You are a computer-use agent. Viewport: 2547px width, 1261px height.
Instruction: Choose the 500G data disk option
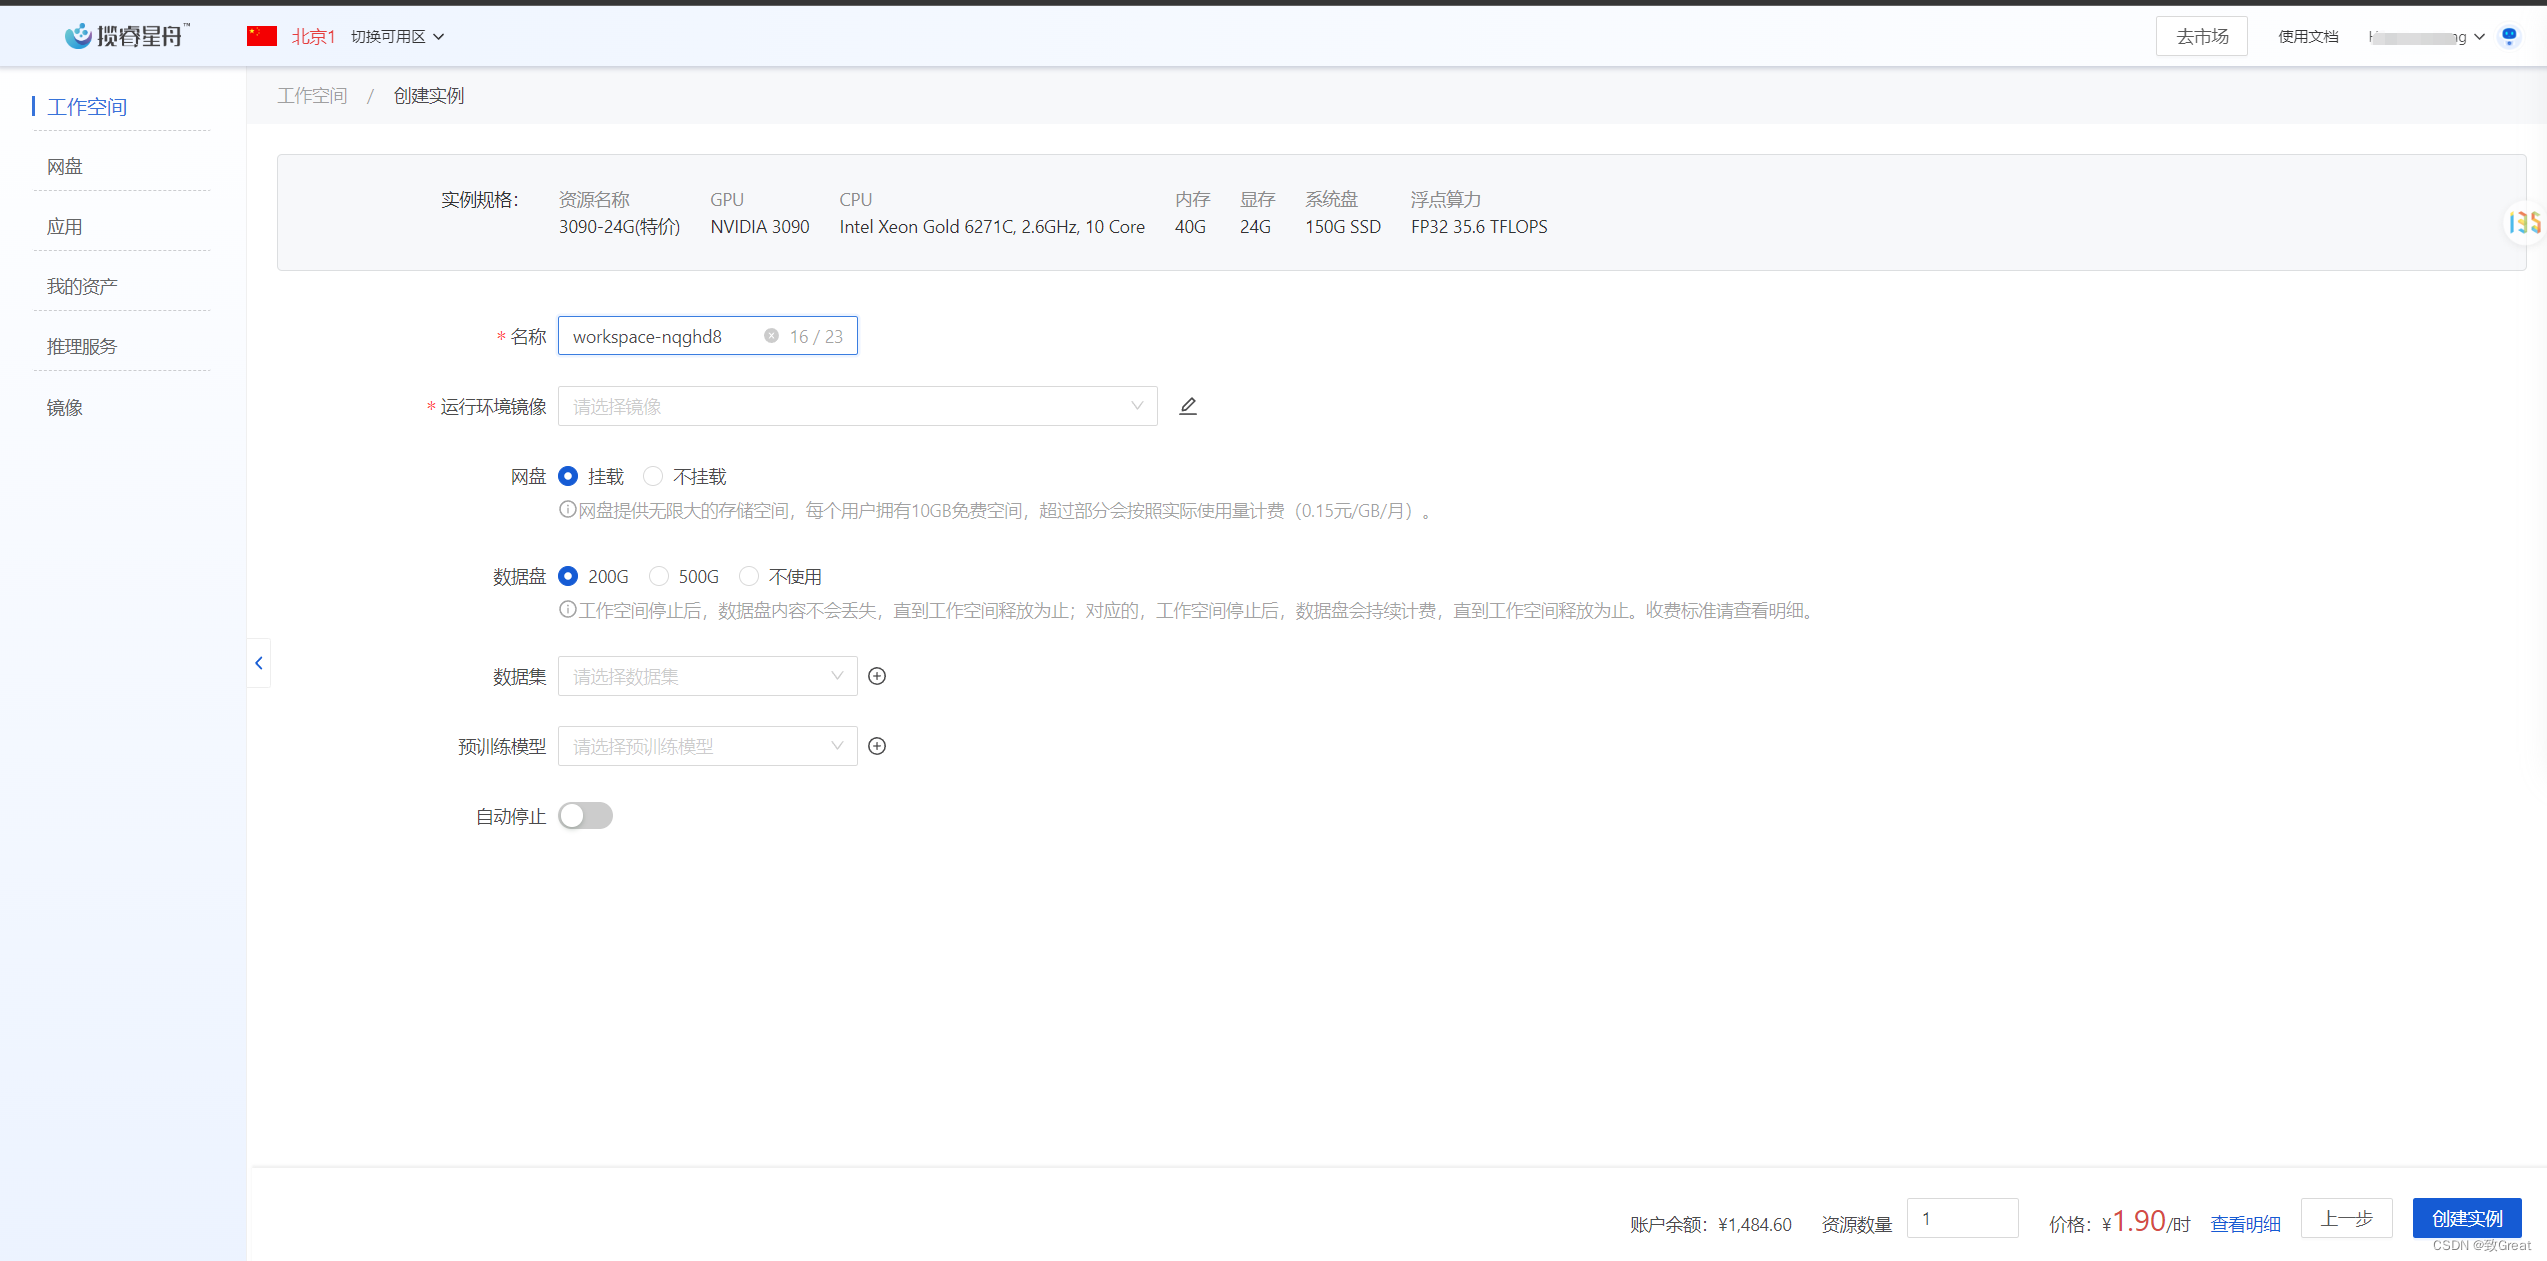[659, 576]
